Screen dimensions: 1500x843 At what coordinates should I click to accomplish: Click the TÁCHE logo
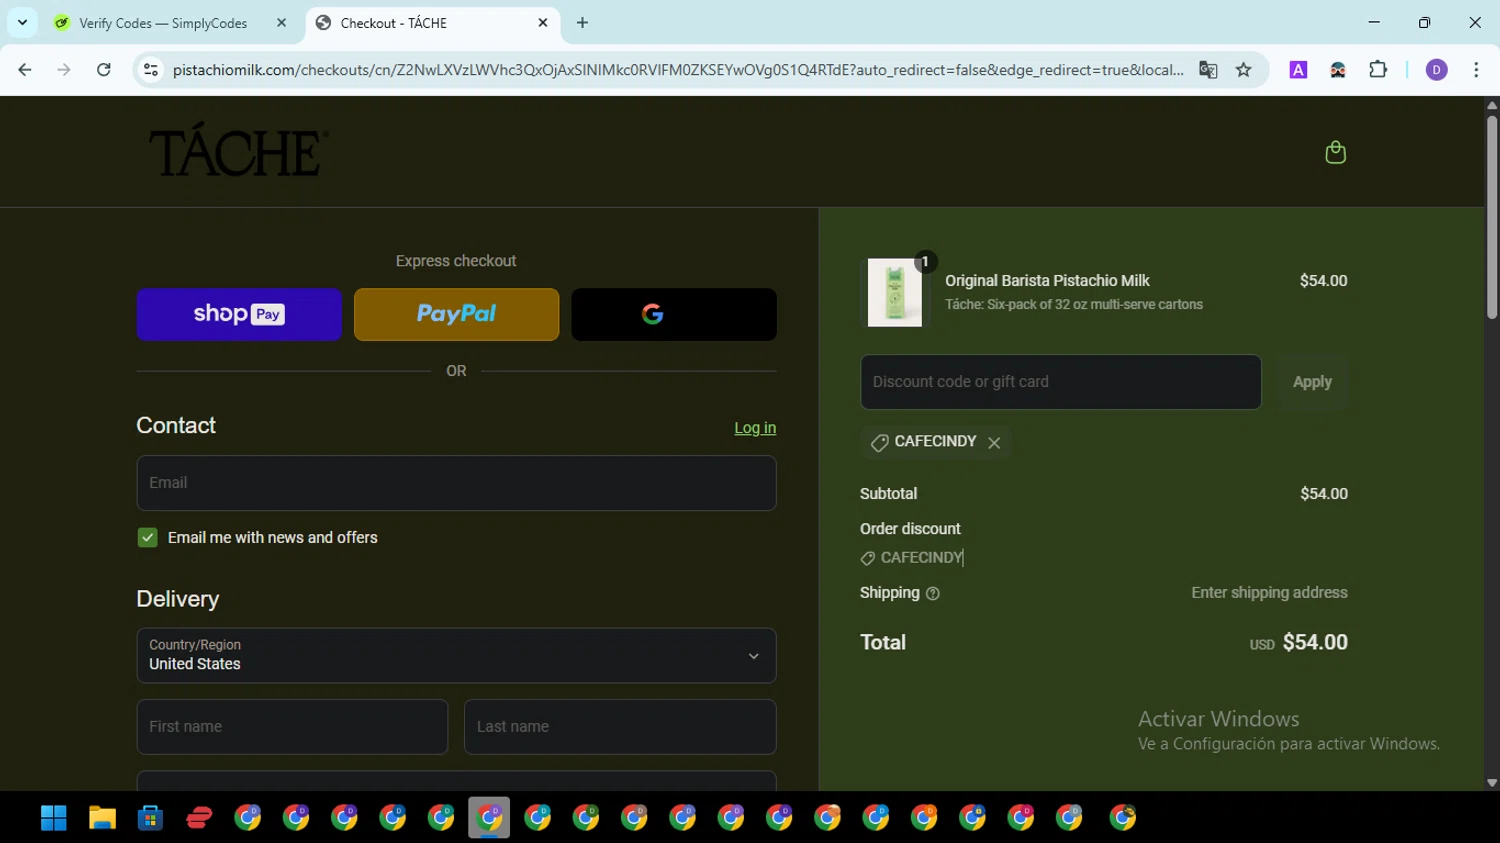[x=238, y=151]
